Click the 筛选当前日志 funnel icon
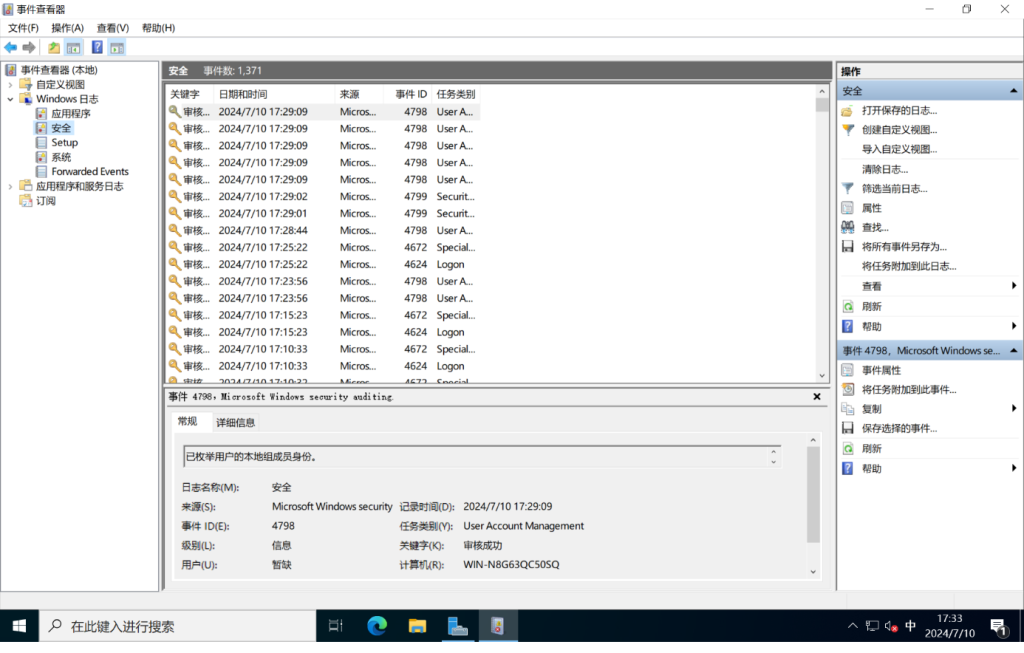This screenshot has width=1024, height=653. point(848,188)
